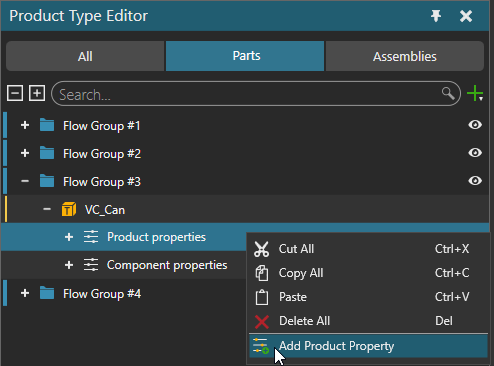Click the expand all plus box icon
Viewport: 494px width, 366px height.
[x=37, y=93]
